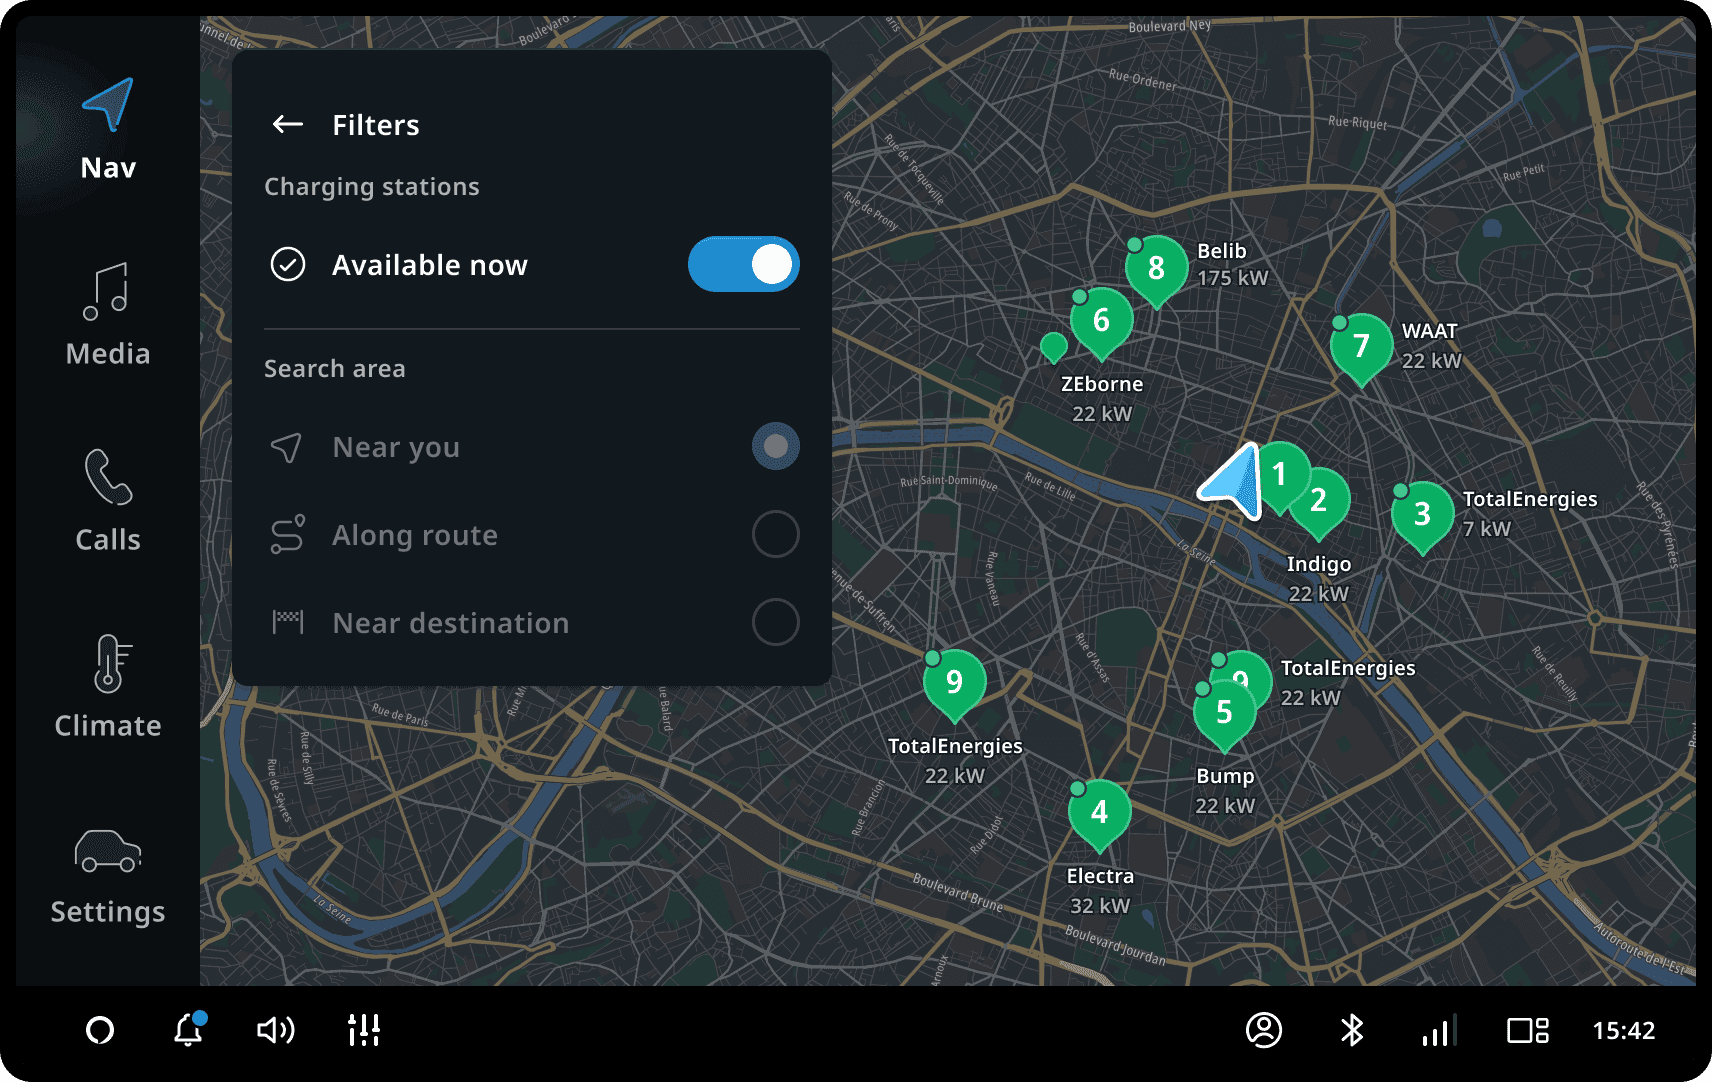Open the split-screen layout icon
Viewport: 1712px width, 1082px height.
click(x=1527, y=1030)
